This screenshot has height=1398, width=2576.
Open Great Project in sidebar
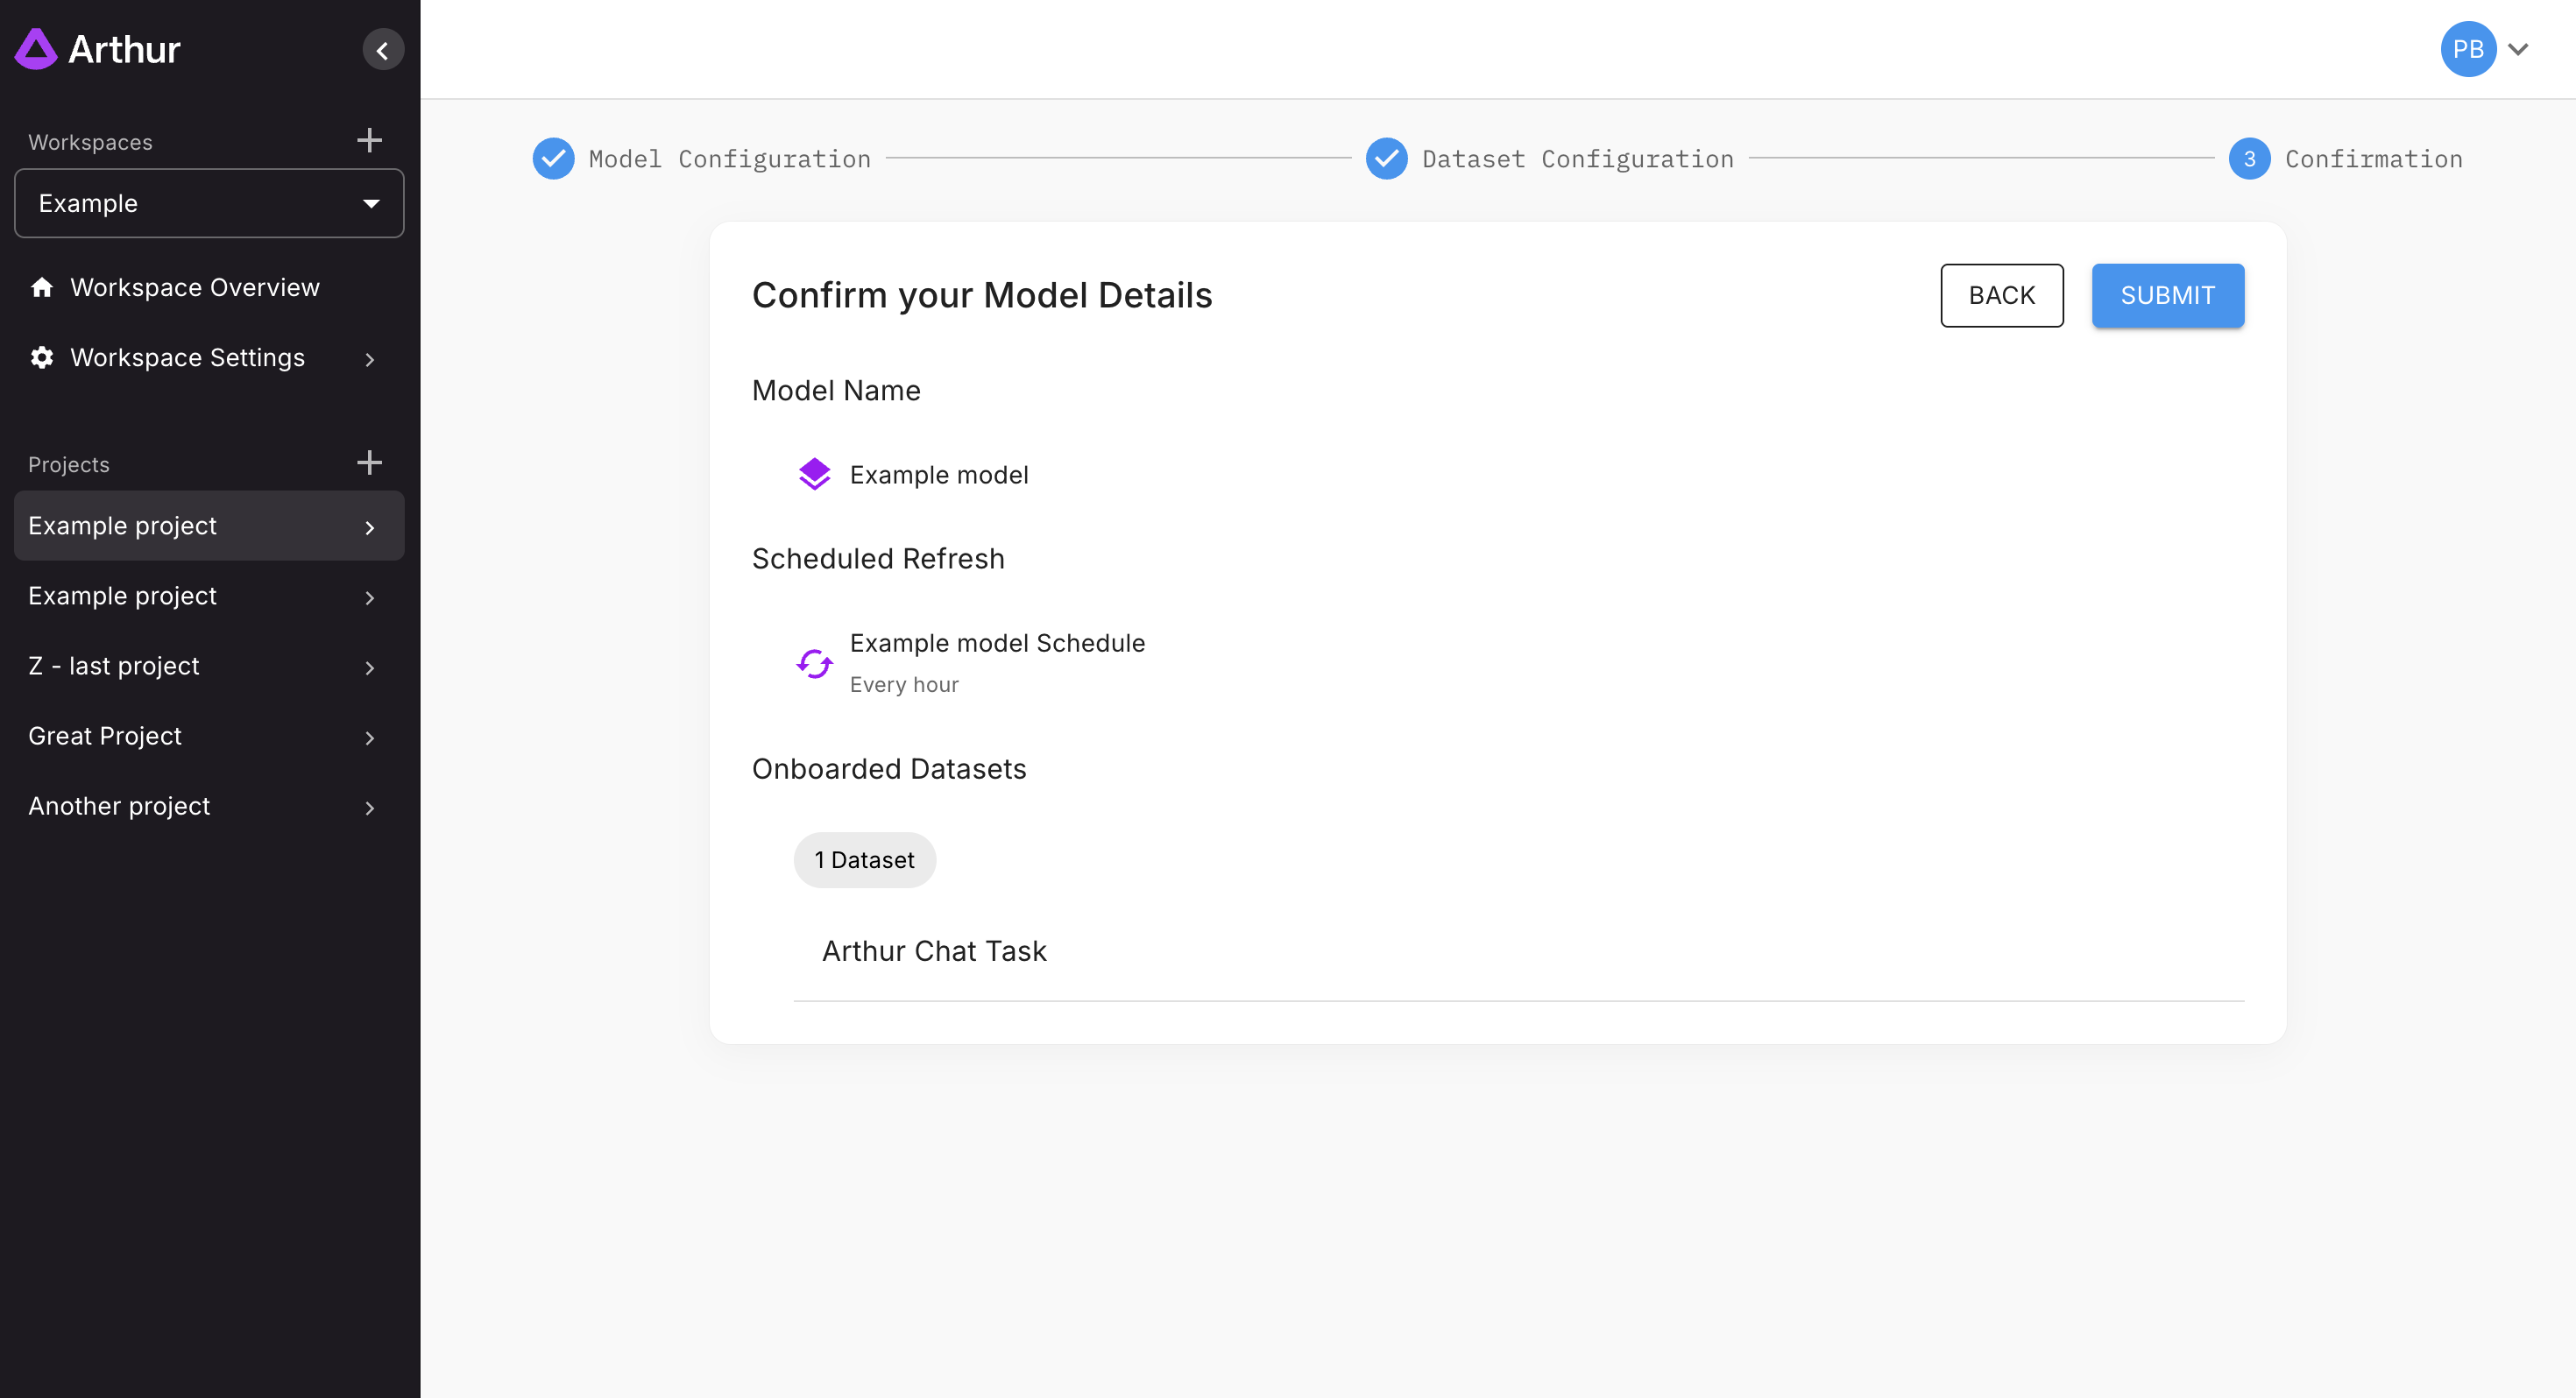click(105, 736)
